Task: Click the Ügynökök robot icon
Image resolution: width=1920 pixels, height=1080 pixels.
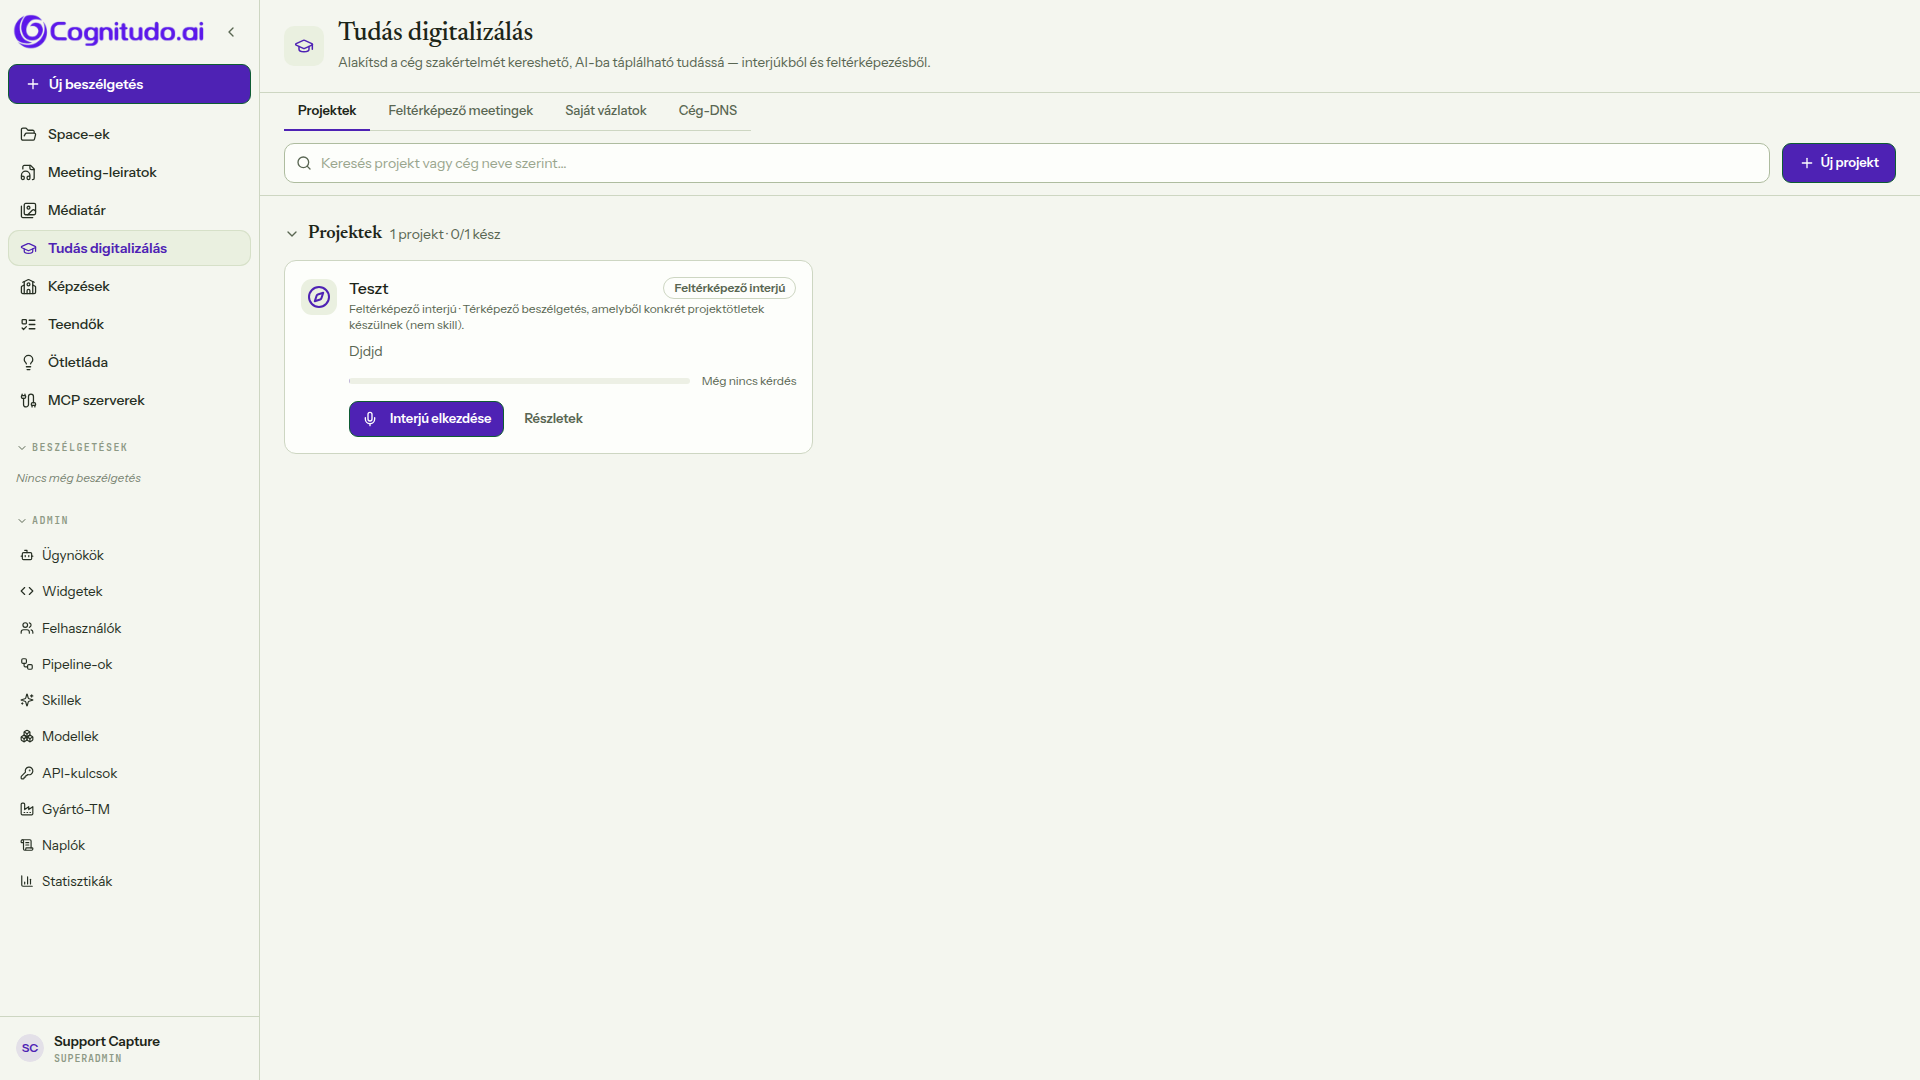Action: (27, 555)
